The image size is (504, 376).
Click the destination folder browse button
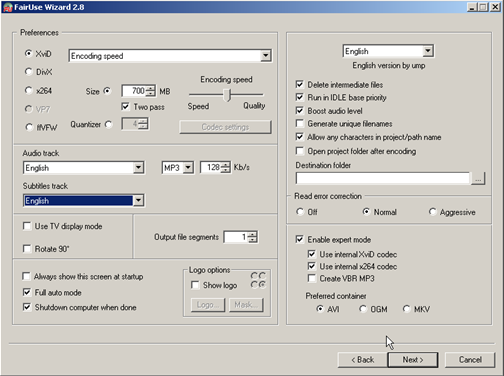(478, 178)
